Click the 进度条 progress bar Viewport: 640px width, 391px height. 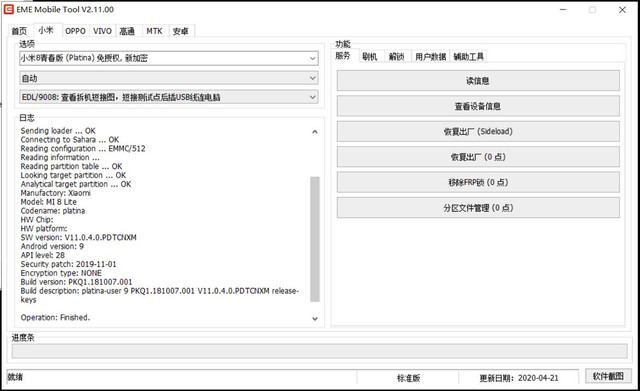[x=319, y=351]
